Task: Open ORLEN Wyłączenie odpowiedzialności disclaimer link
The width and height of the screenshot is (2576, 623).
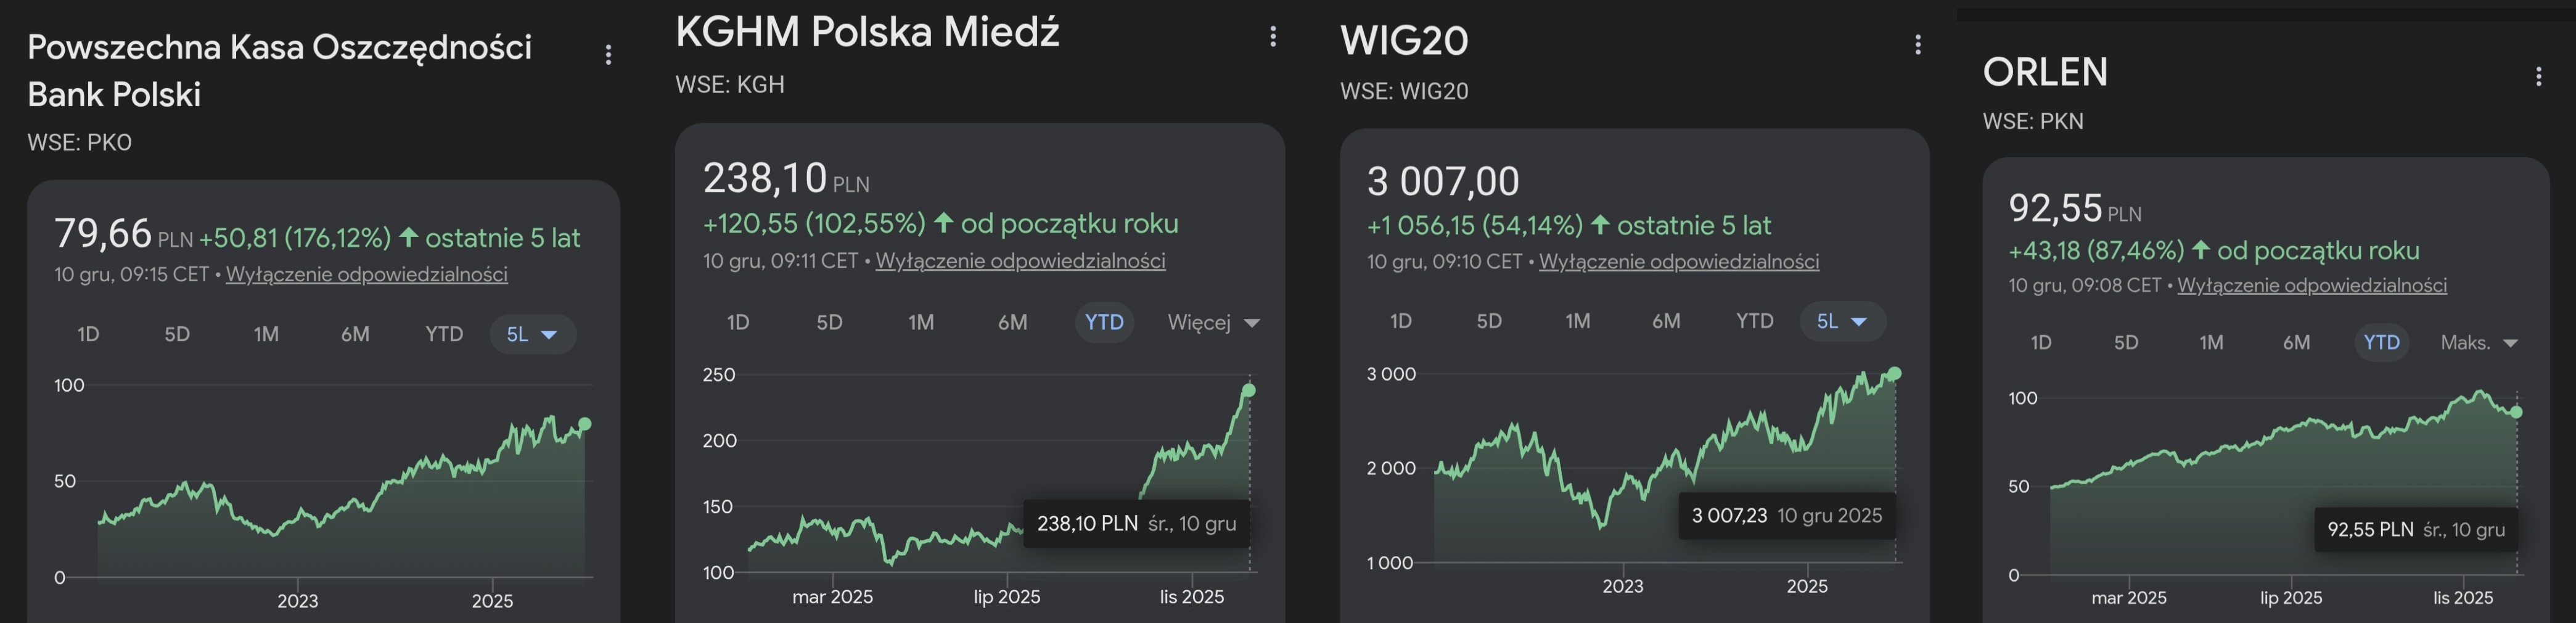Action: (2311, 286)
